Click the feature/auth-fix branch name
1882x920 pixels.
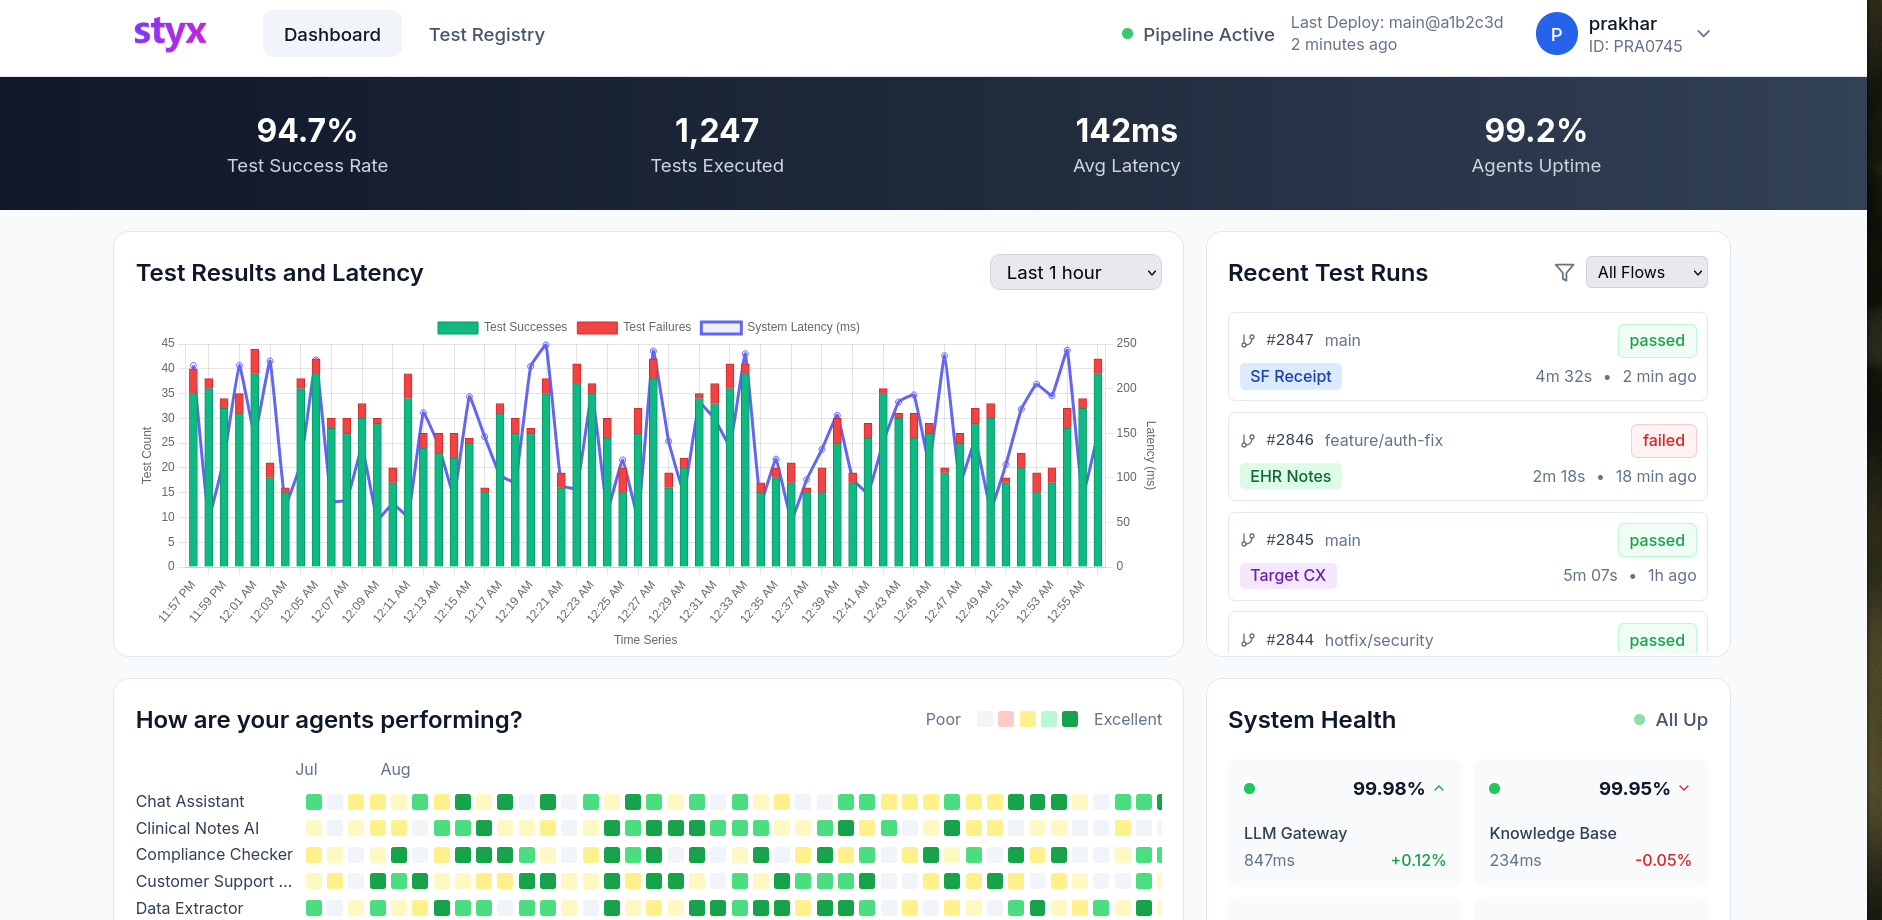(1384, 440)
